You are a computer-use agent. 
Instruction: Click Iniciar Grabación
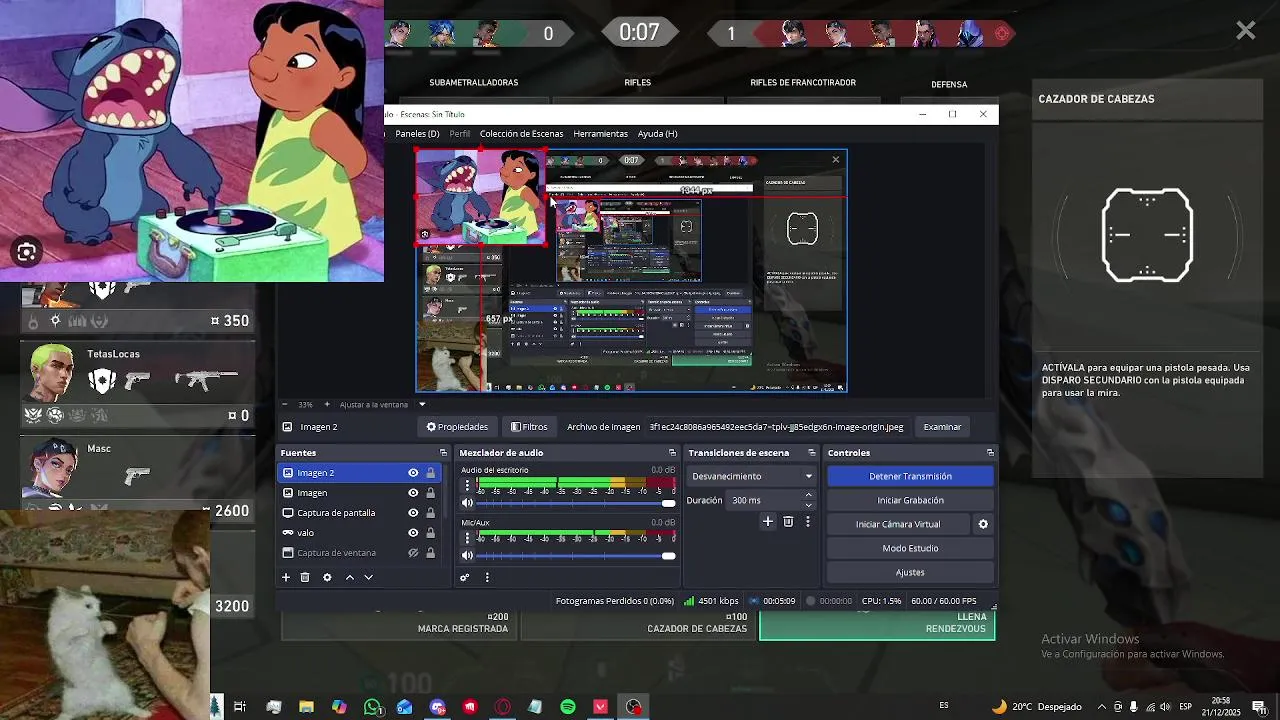point(910,500)
